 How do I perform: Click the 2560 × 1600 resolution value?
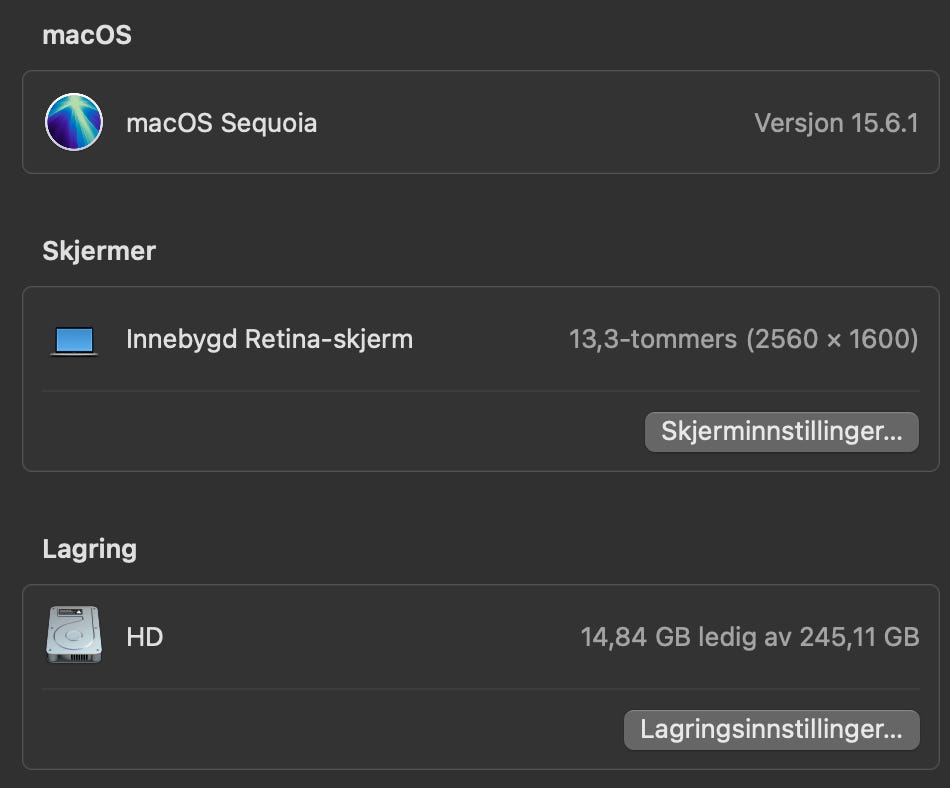832,339
